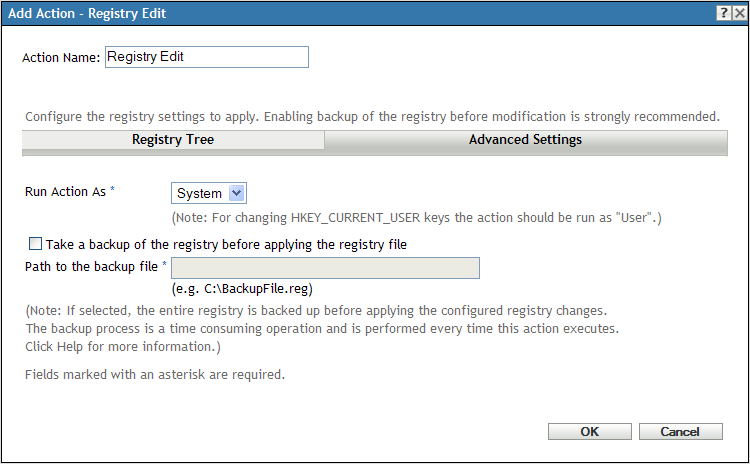Close the Add Action dialog
Image resolution: width=750 pixels, height=464 pixels.
coord(738,13)
